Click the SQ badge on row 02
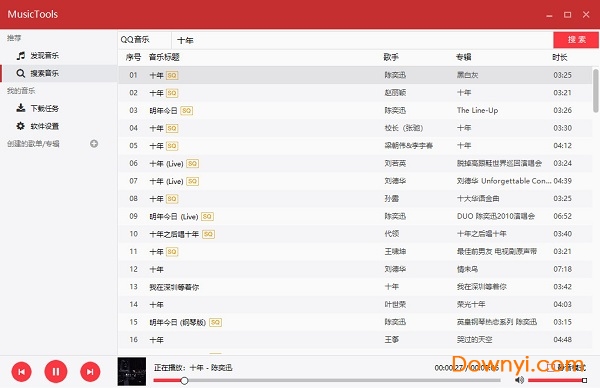 172,93
